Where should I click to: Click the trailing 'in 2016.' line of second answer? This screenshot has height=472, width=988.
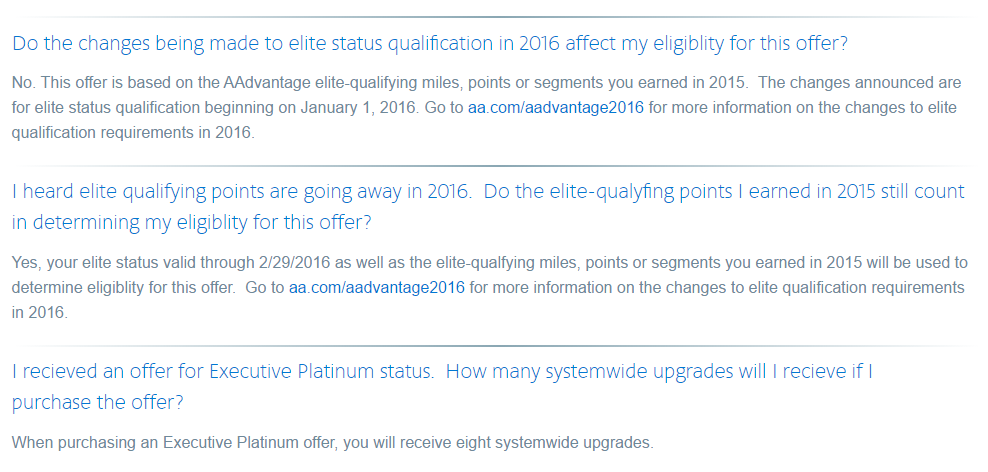[x=40, y=313]
